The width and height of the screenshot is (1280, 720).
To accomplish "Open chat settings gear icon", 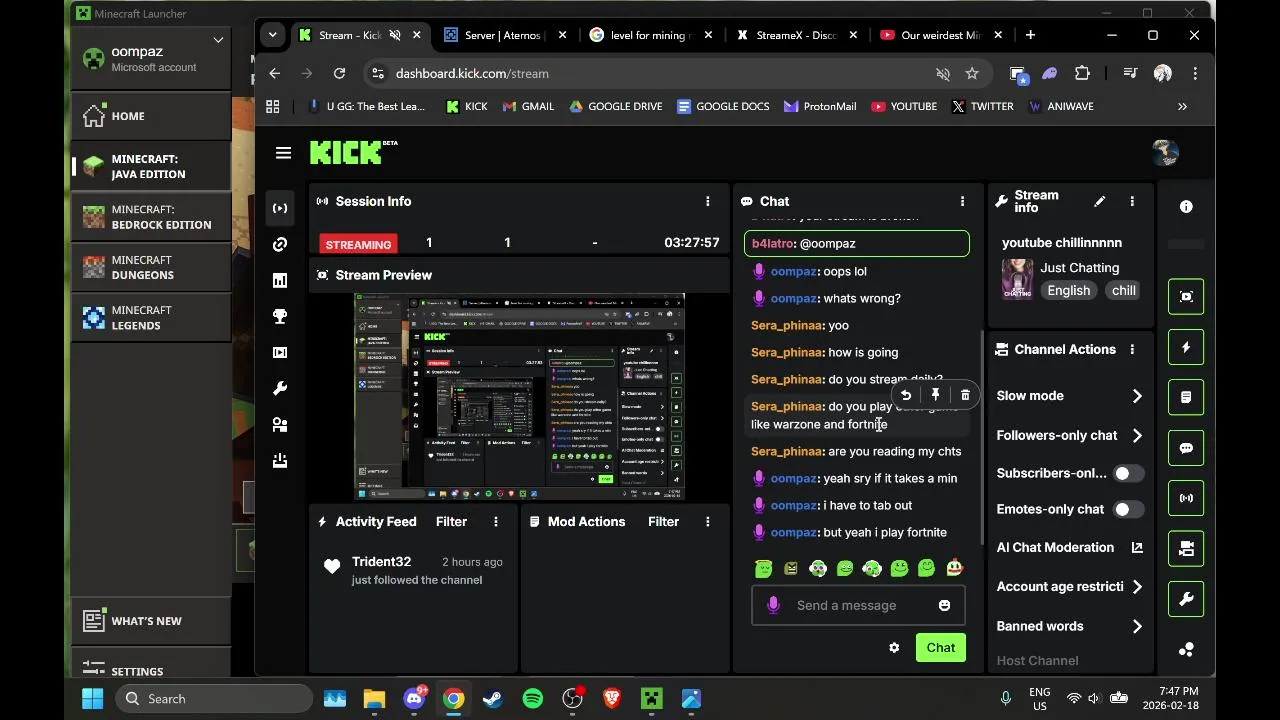I will [894, 647].
